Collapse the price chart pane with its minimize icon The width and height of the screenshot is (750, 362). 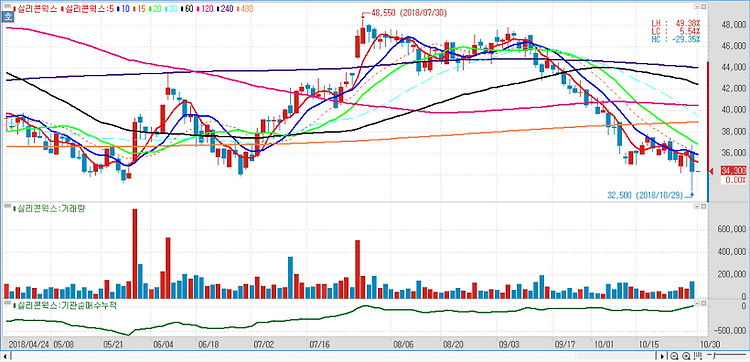tap(697, 8)
